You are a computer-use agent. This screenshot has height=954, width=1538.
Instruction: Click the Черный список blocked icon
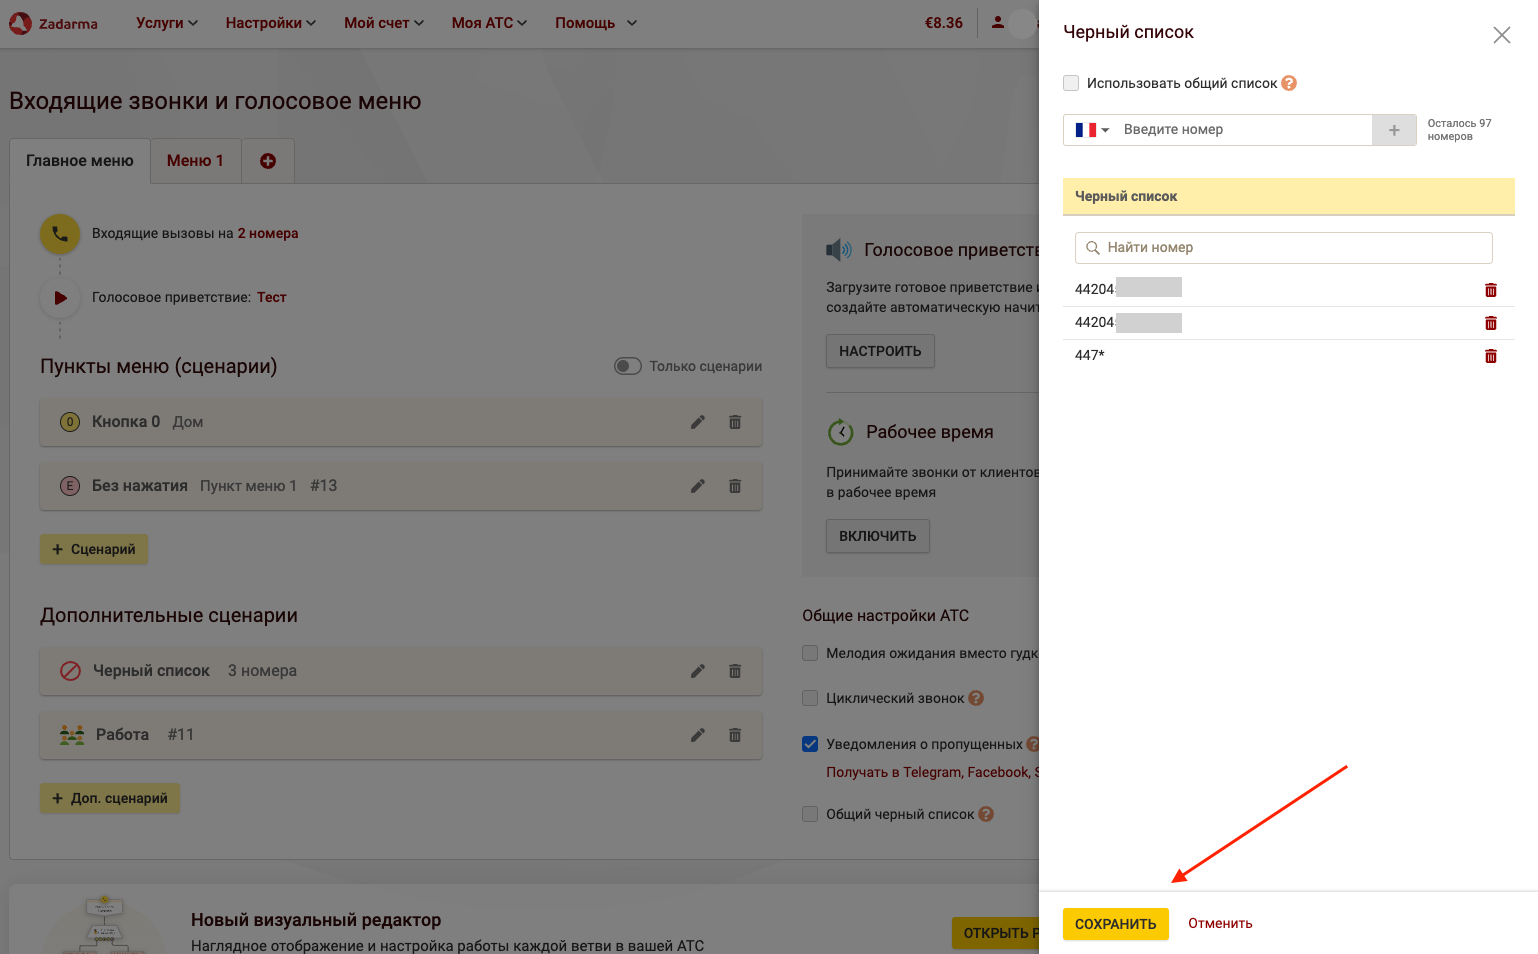[70, 671]
